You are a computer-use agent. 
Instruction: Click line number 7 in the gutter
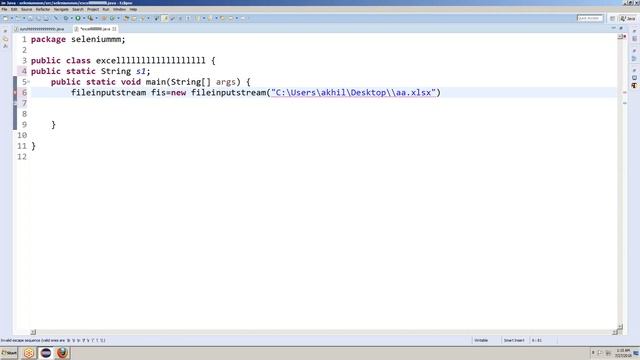(x=24, y=103)
